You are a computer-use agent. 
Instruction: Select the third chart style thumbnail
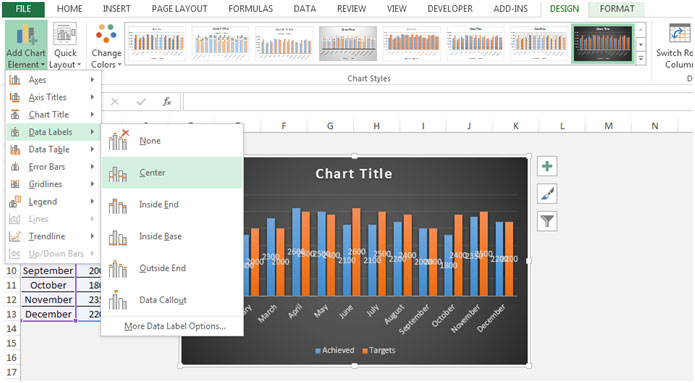pyautogui.click(x=284, y=43)
